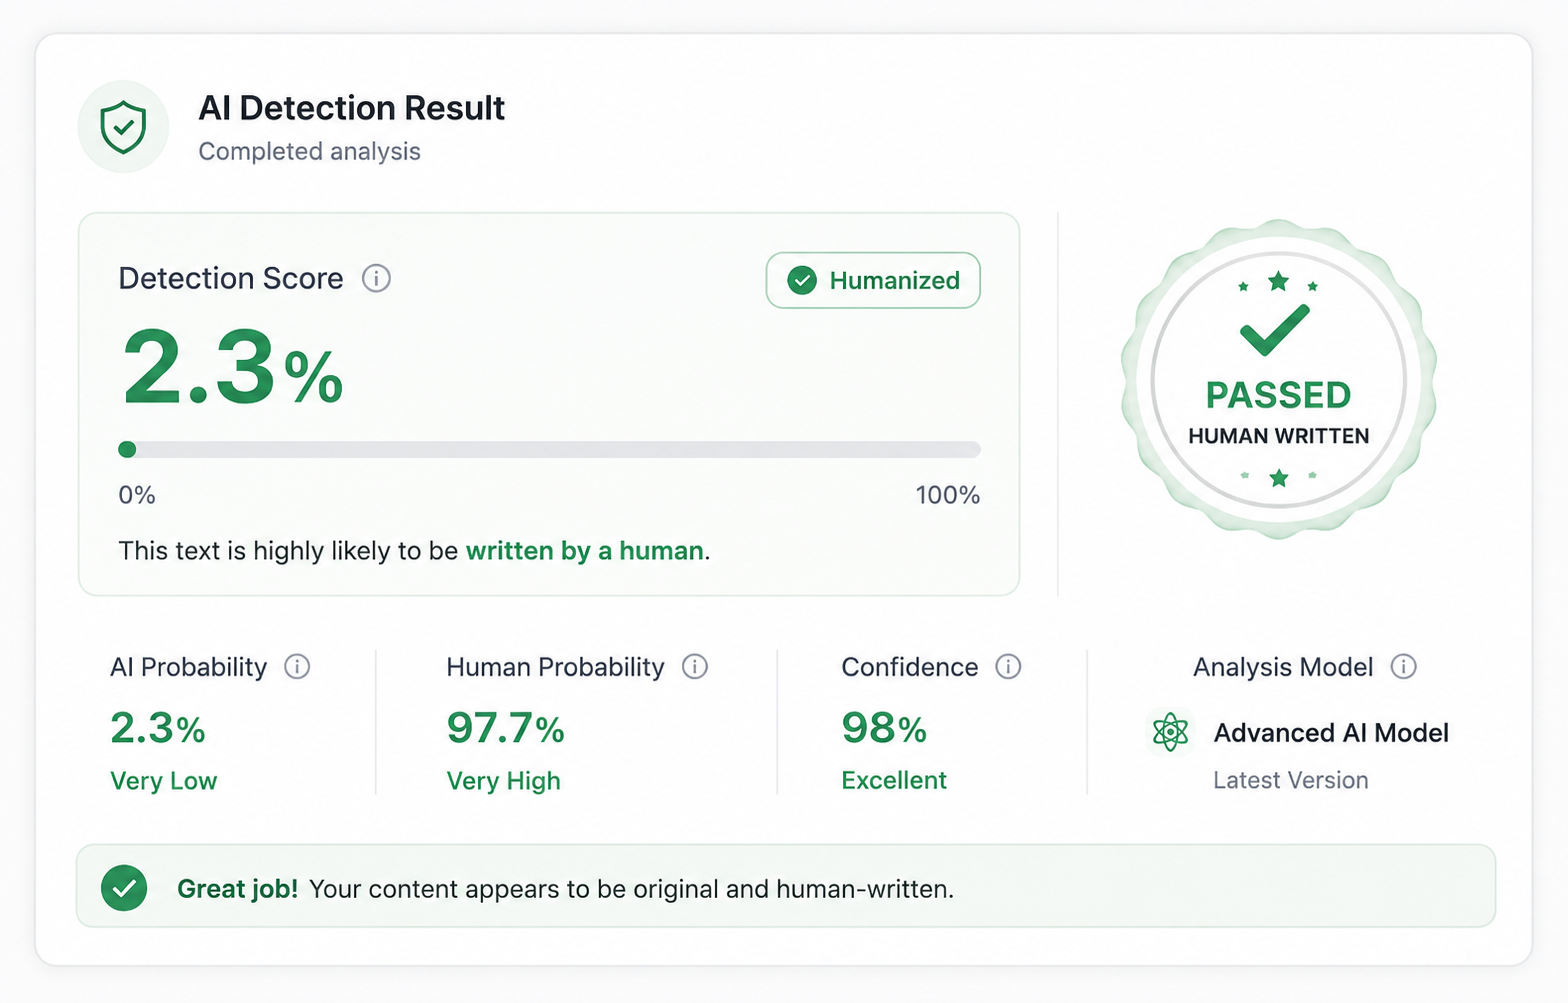Click the Confidence 98% value

[x=884, y=728]
